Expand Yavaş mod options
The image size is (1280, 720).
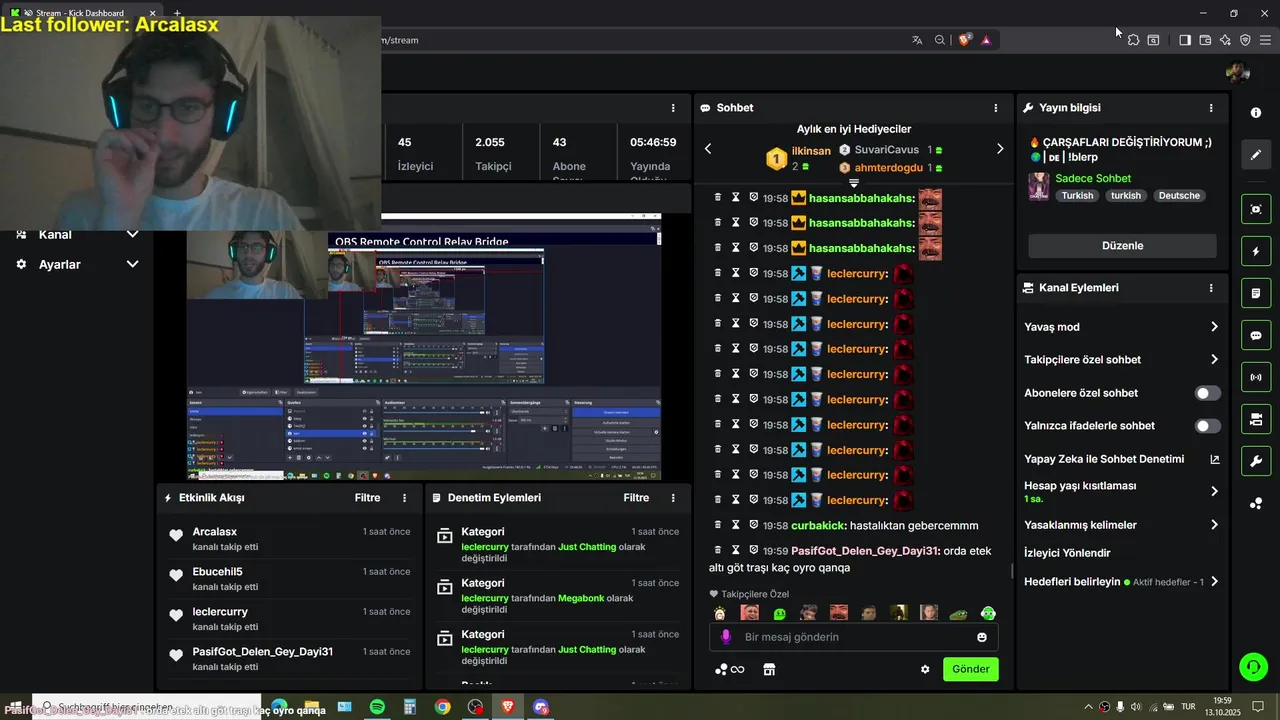tap(1214, 327)
